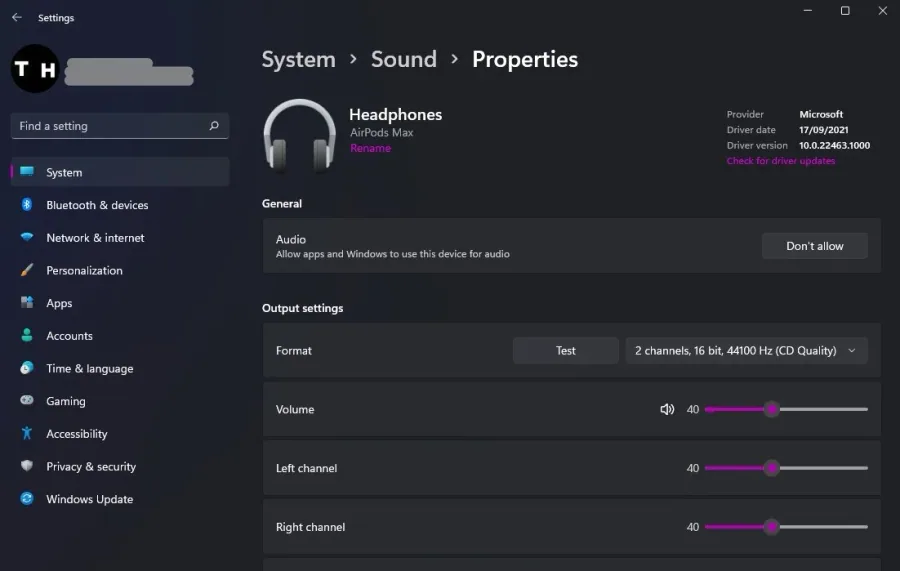Click the TH profile avatar
This screenshot has height=571, width=900.
click(x=35, y=69)
